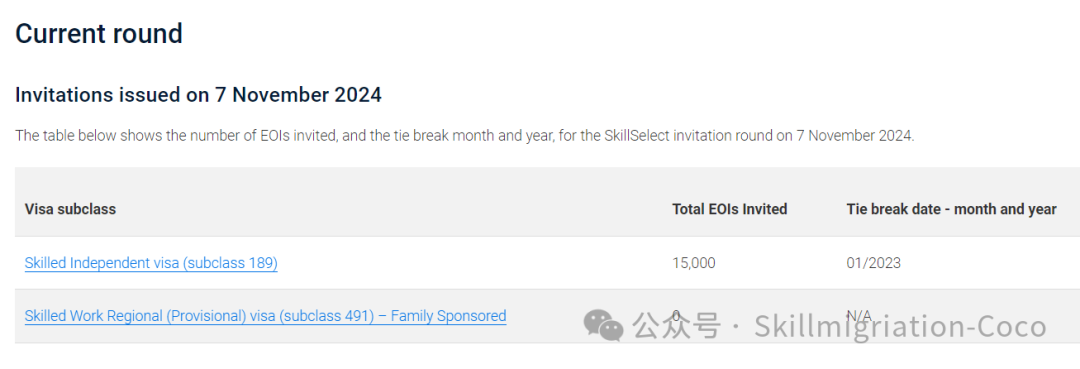
Task: Select the 01/2023 tie break date cell
Action: pyautogui.click(x=873, y=263)
